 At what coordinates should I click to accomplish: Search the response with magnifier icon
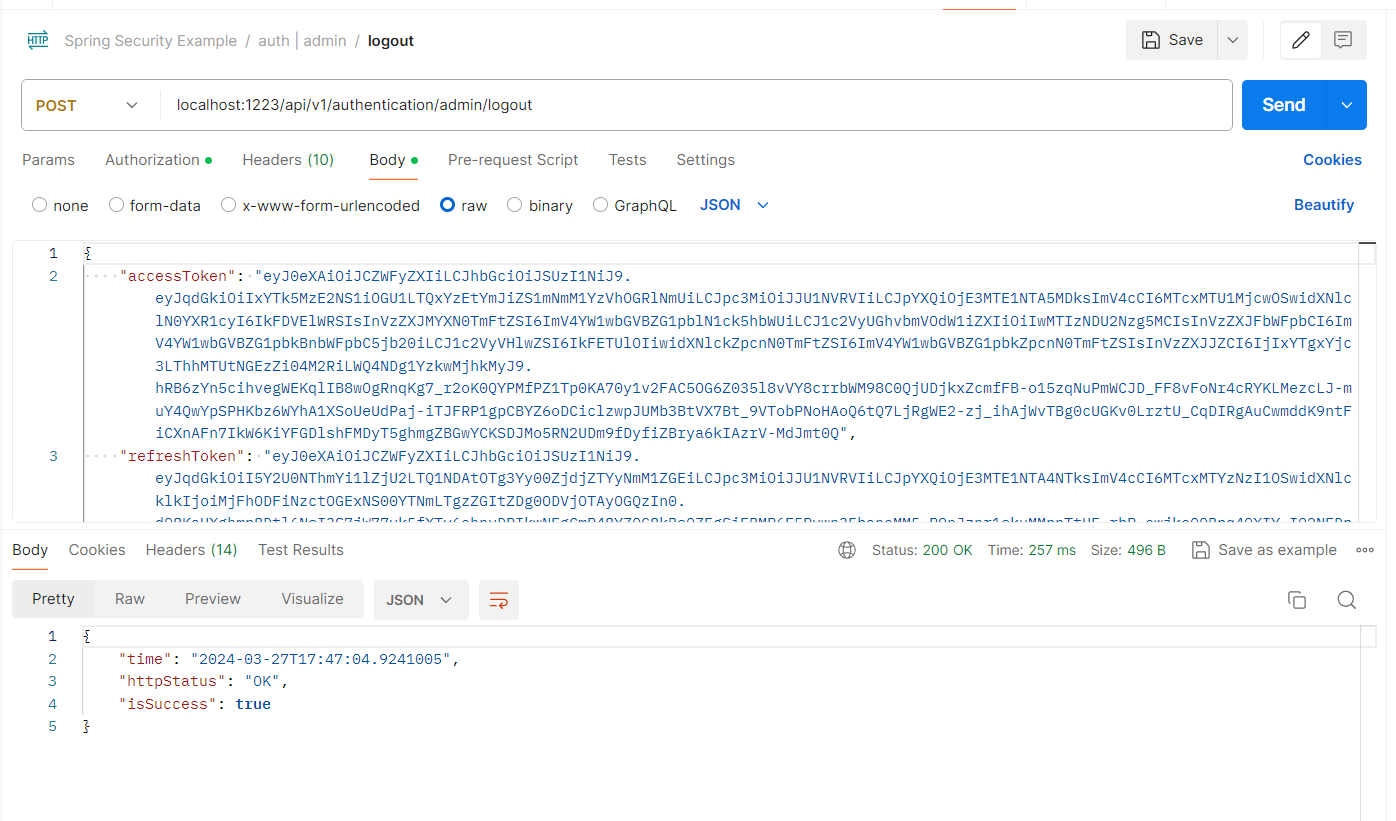(1347, 600)
